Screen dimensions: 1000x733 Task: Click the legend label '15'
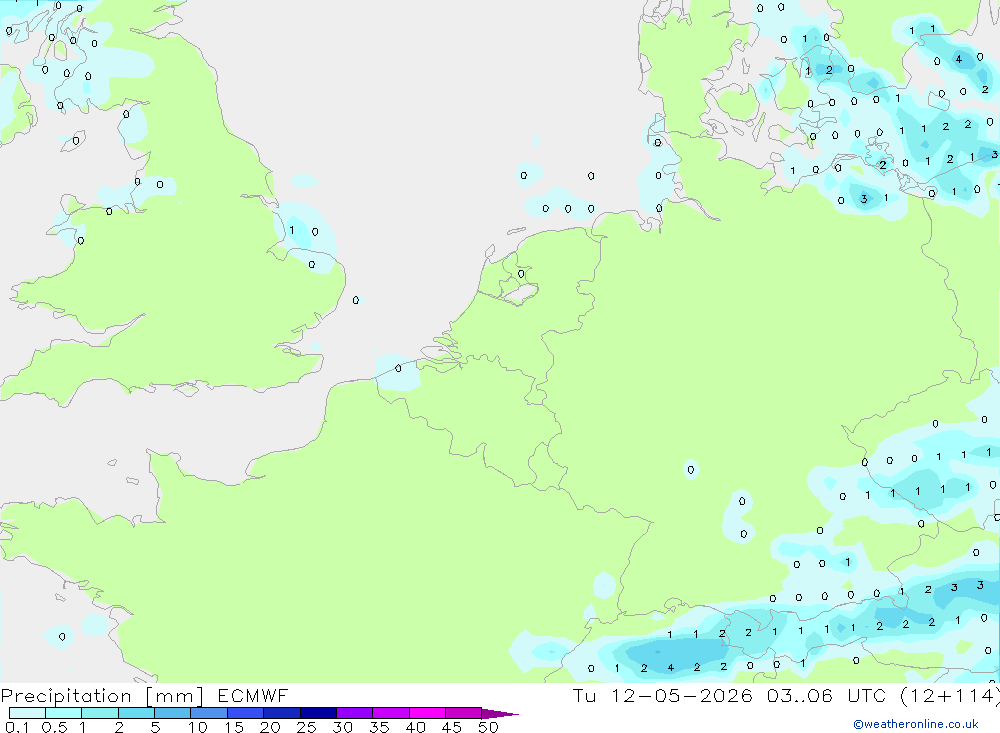234,727
